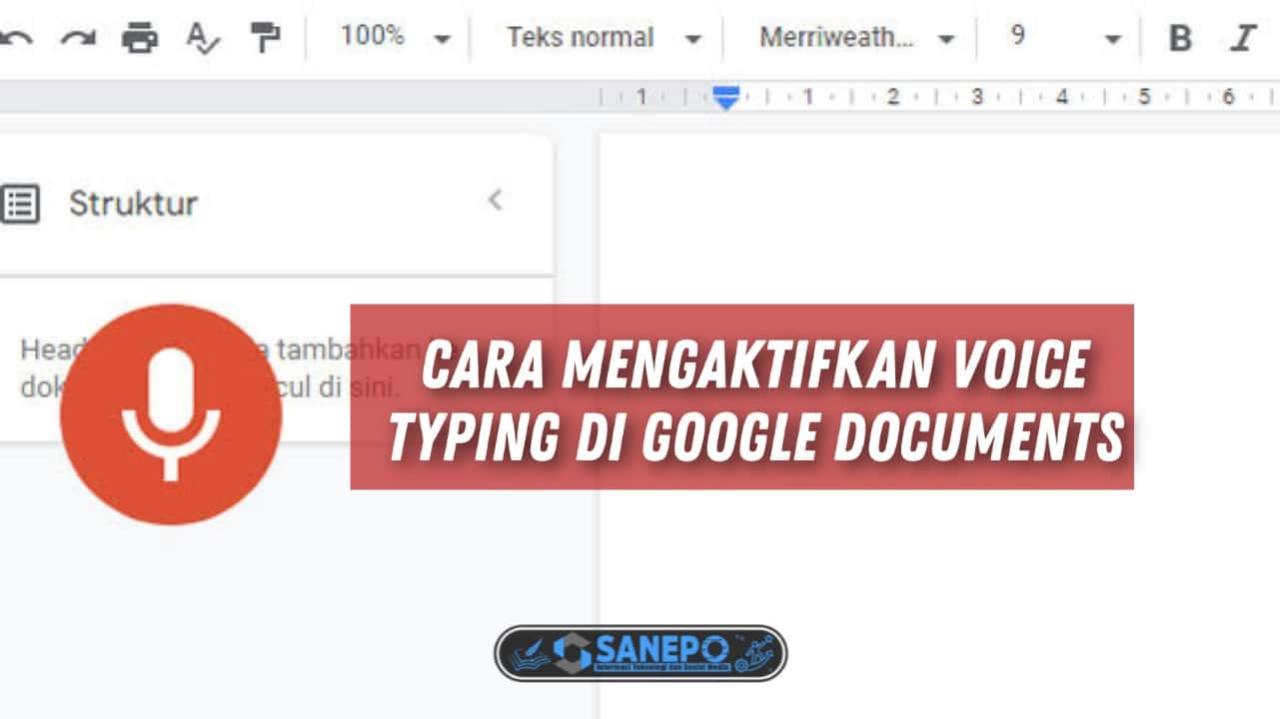Open the Teks normal style dropdown
Image resolution: width=1280 pixels, height=719 pixels.
pyautogui.click(x=603, y=38)
